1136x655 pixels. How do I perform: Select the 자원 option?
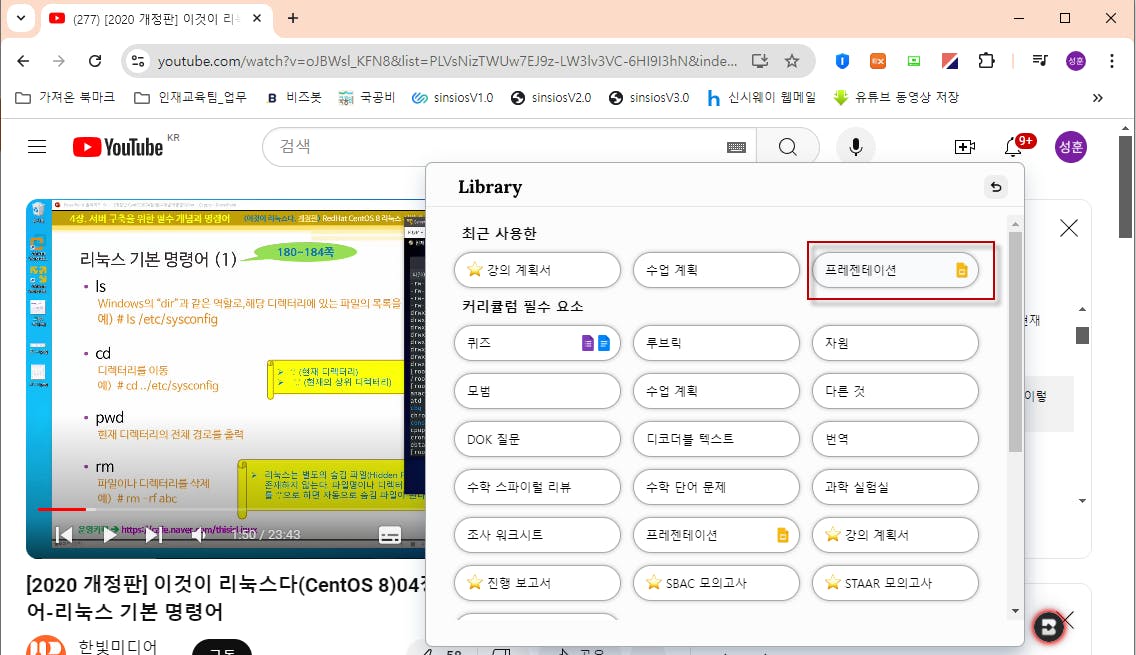point(895,343)
